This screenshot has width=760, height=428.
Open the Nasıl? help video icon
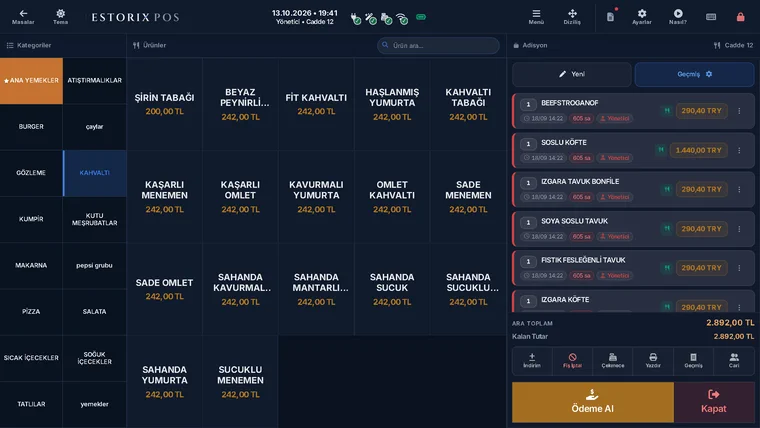pos(678,16)
